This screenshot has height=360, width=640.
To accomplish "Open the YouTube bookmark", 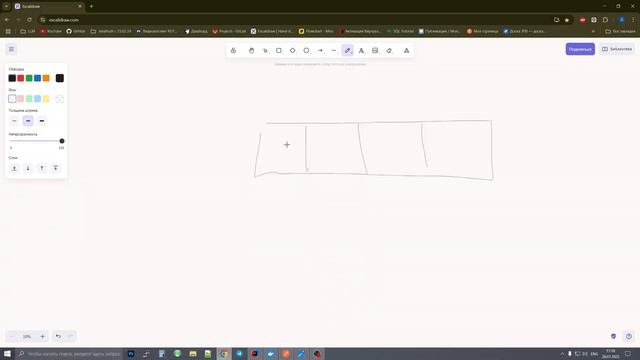I will [x=51, y=31].
